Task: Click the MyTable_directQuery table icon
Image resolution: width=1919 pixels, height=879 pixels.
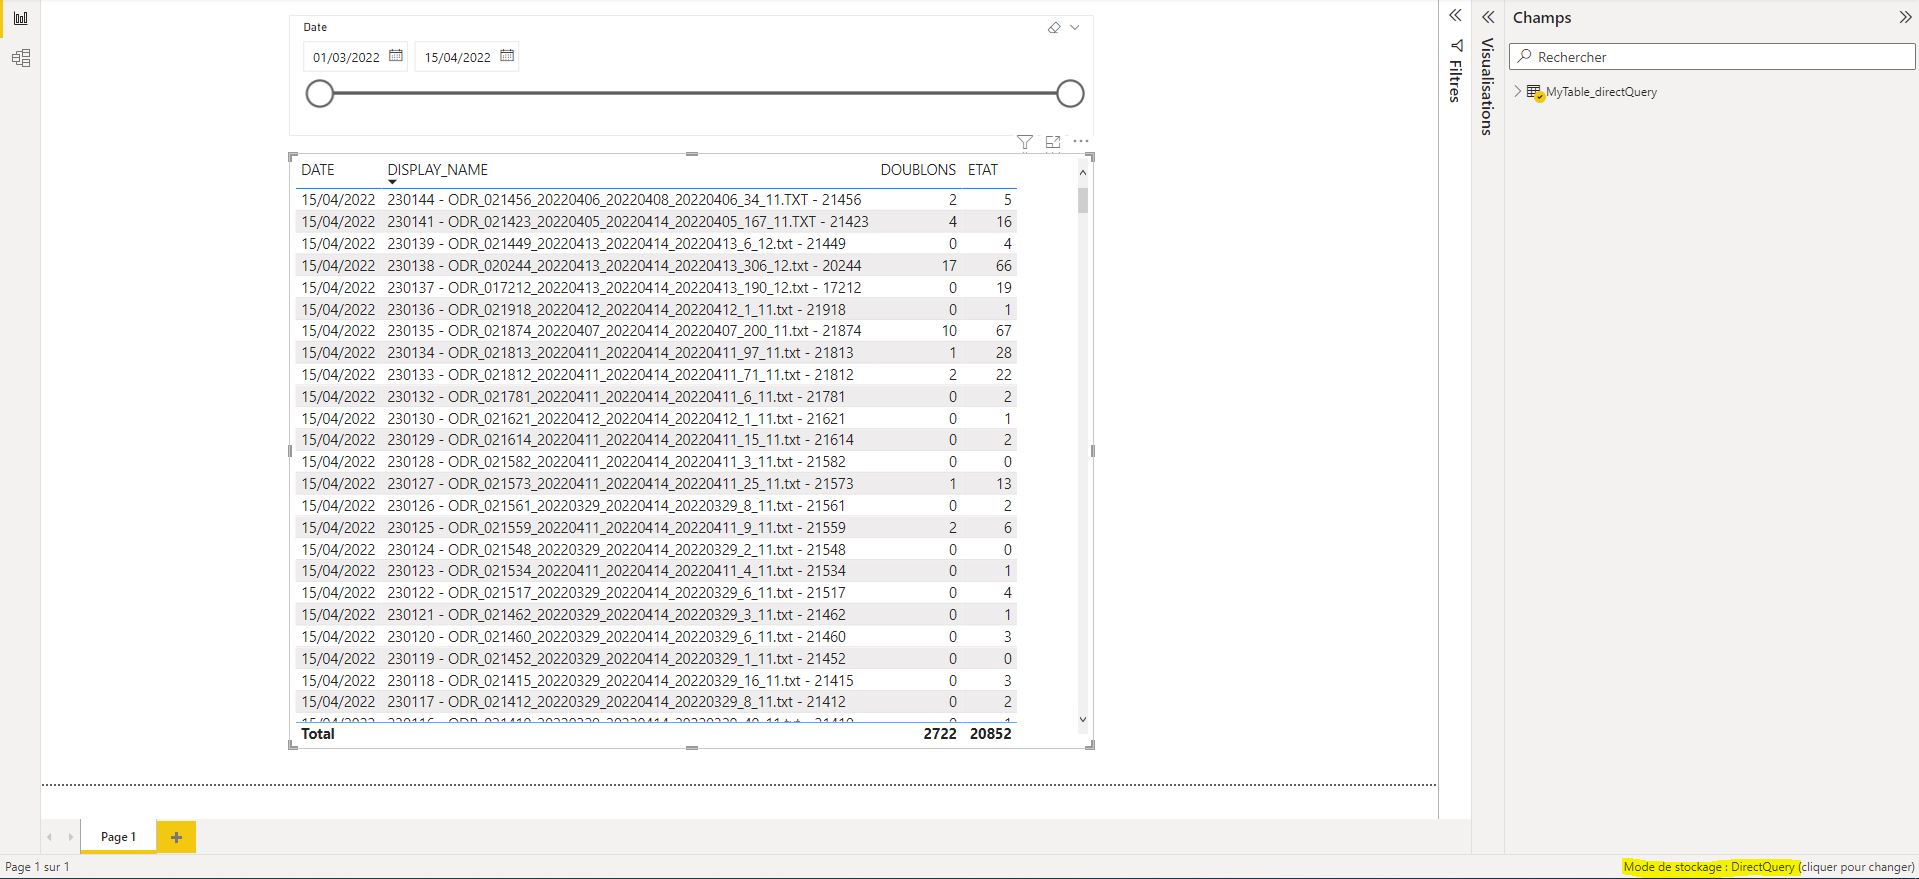Action: [x=1535, y=92]
